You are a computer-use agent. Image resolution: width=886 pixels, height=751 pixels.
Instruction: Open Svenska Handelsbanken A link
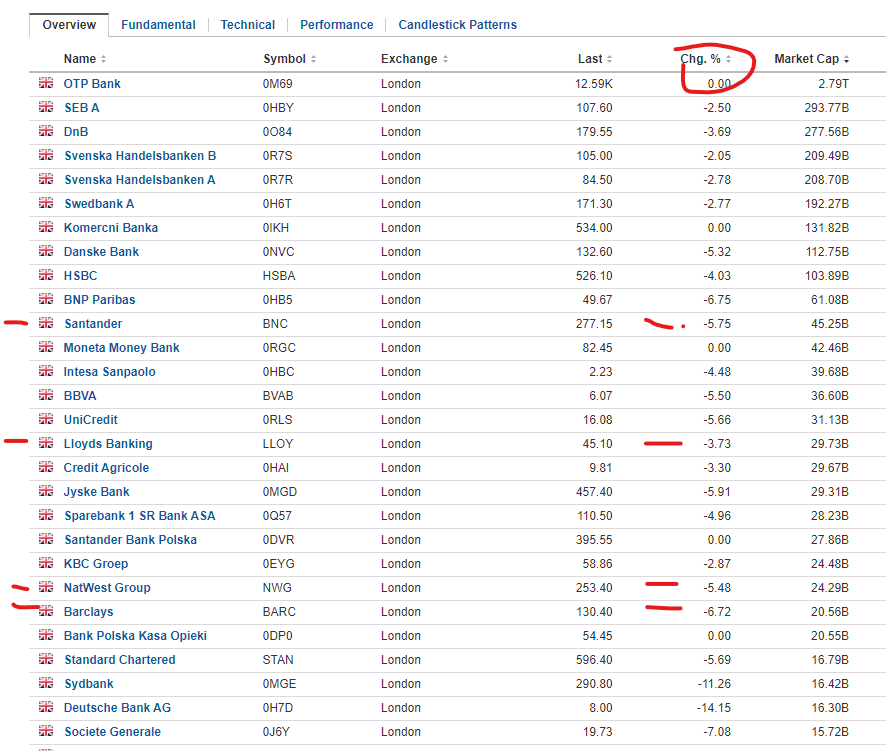click(x=140, y=180)
